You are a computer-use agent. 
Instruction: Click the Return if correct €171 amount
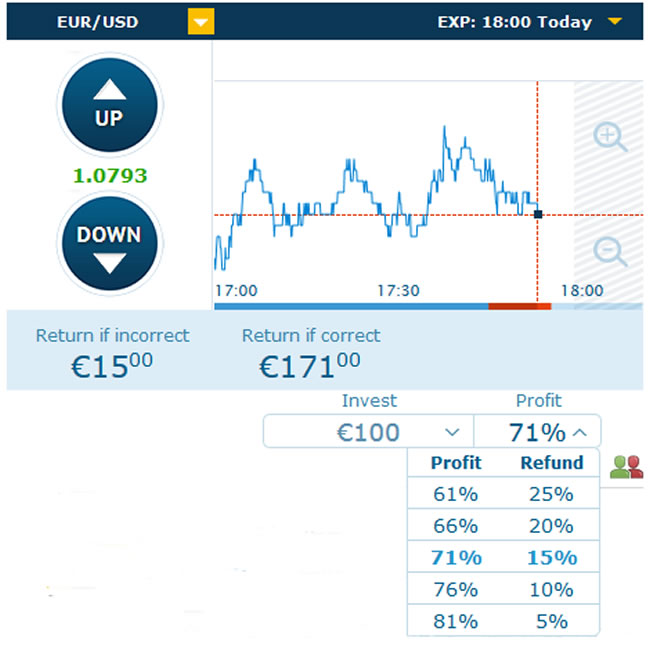point(309,366)
